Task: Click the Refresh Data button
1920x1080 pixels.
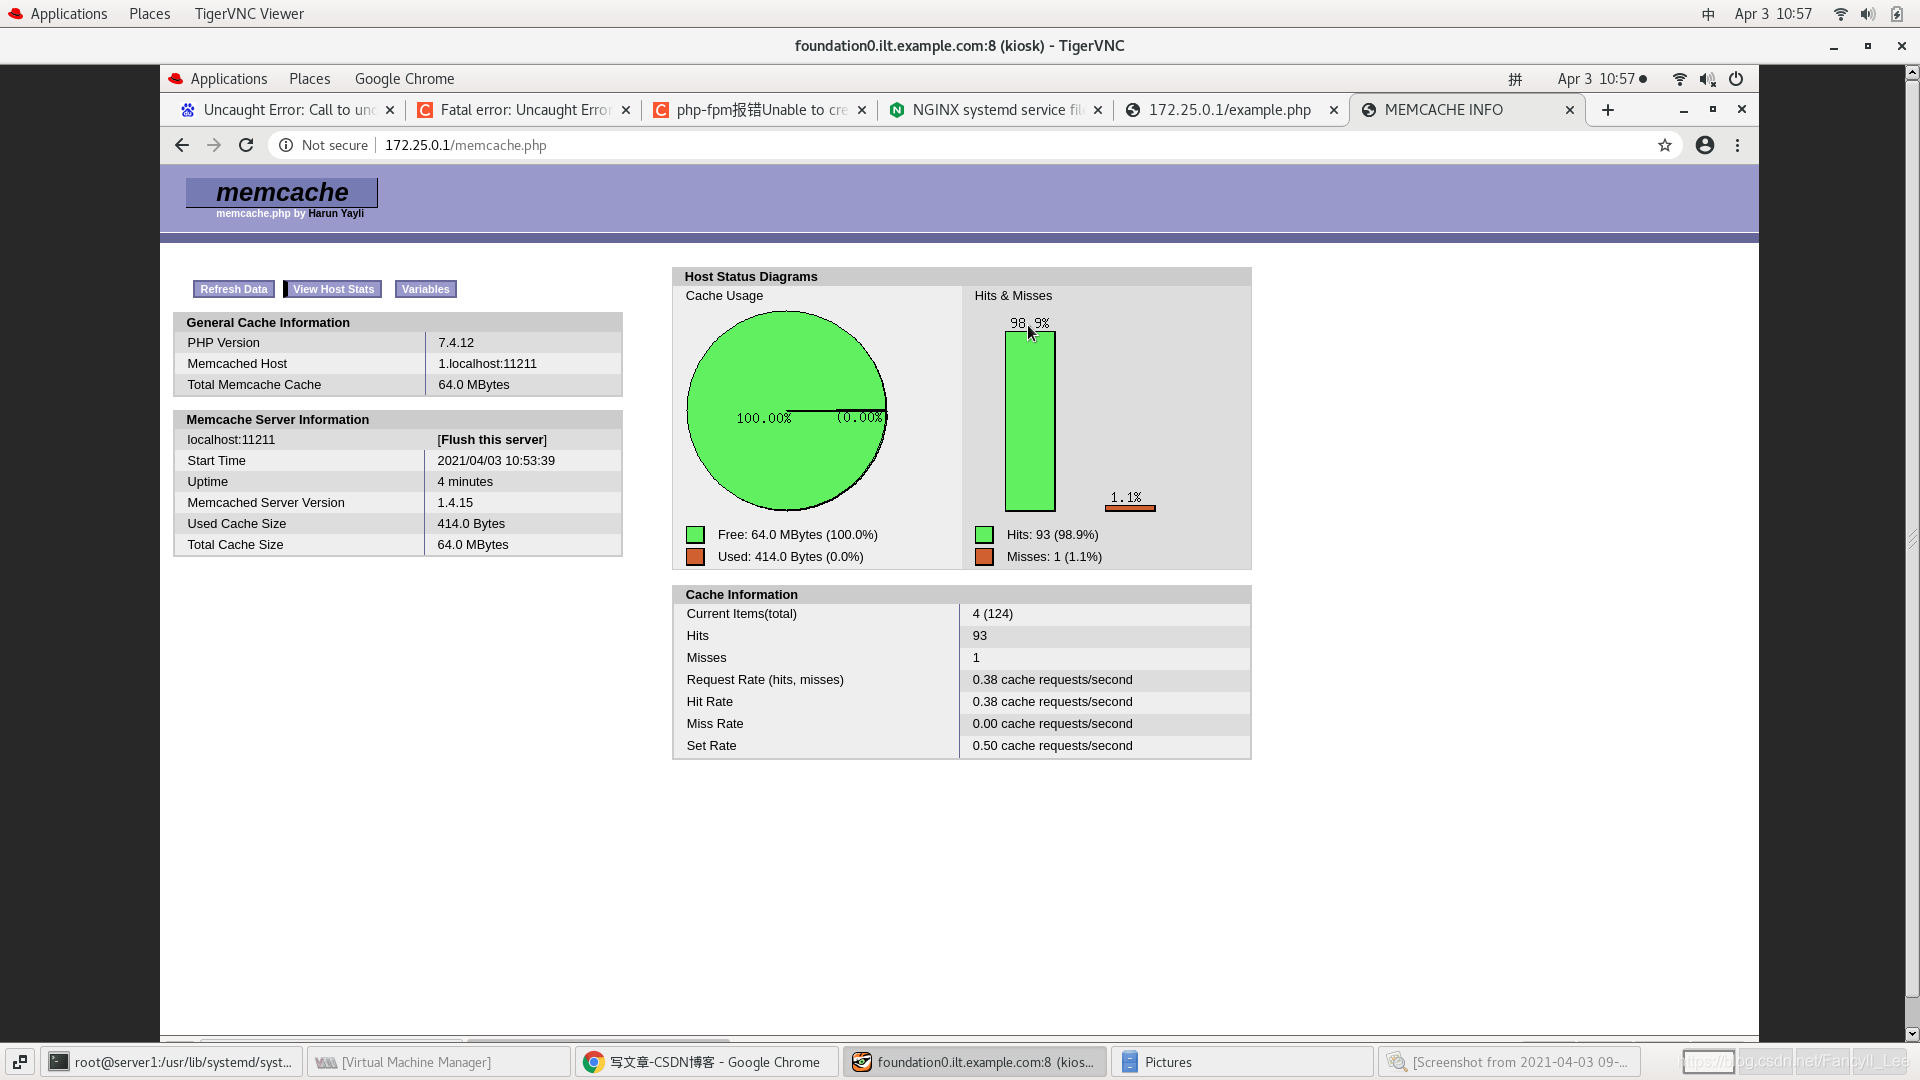Action: [x=234, y=289]
